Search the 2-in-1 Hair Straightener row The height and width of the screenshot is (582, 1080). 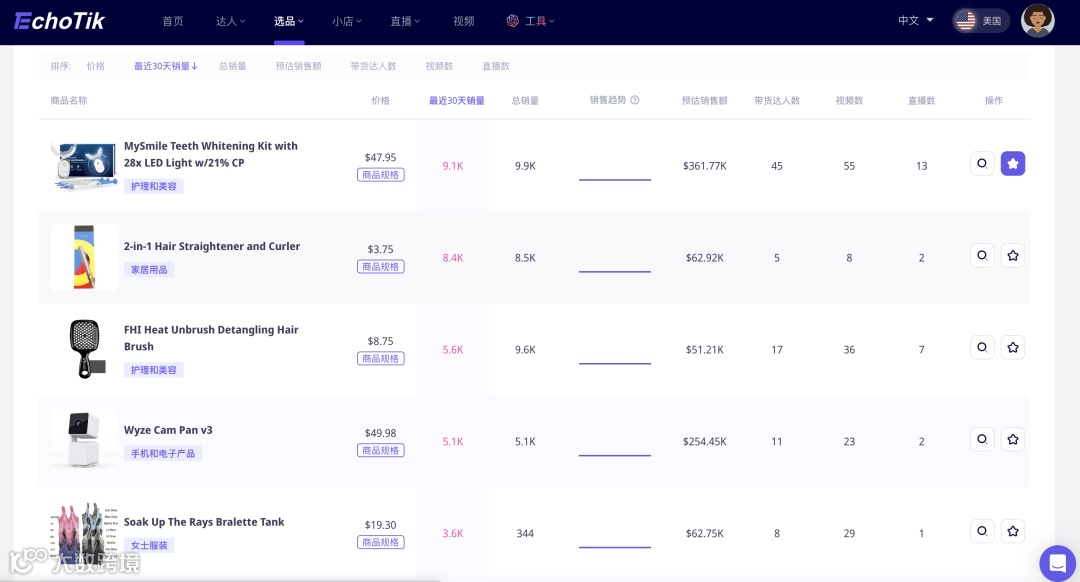[982, 256]
